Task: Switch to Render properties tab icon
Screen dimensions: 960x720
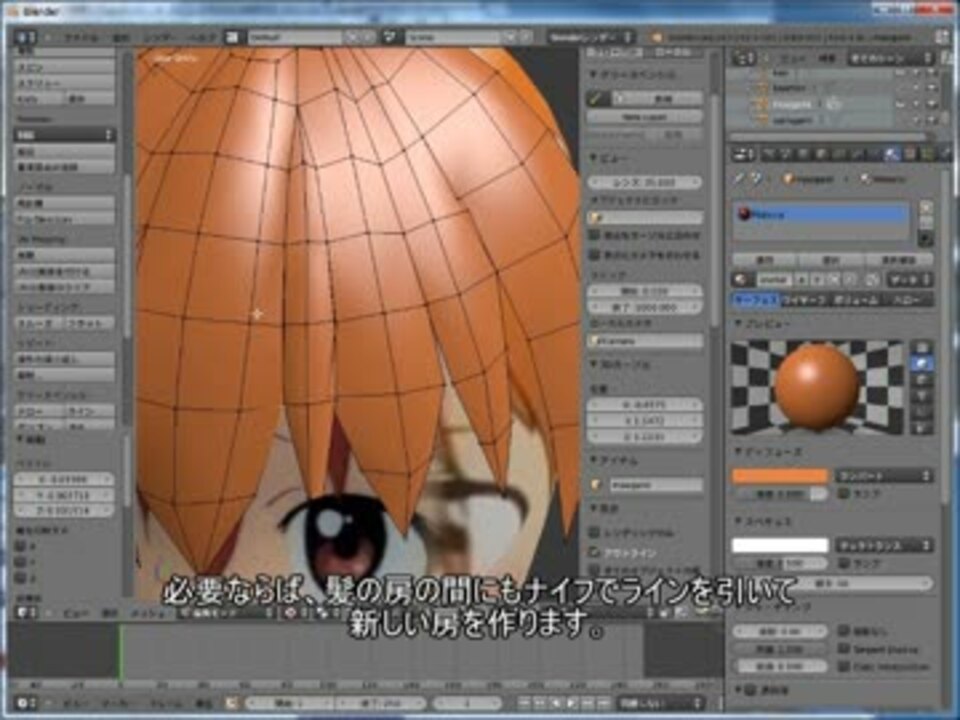Action: pyautogui.click(x=769, y=154)
